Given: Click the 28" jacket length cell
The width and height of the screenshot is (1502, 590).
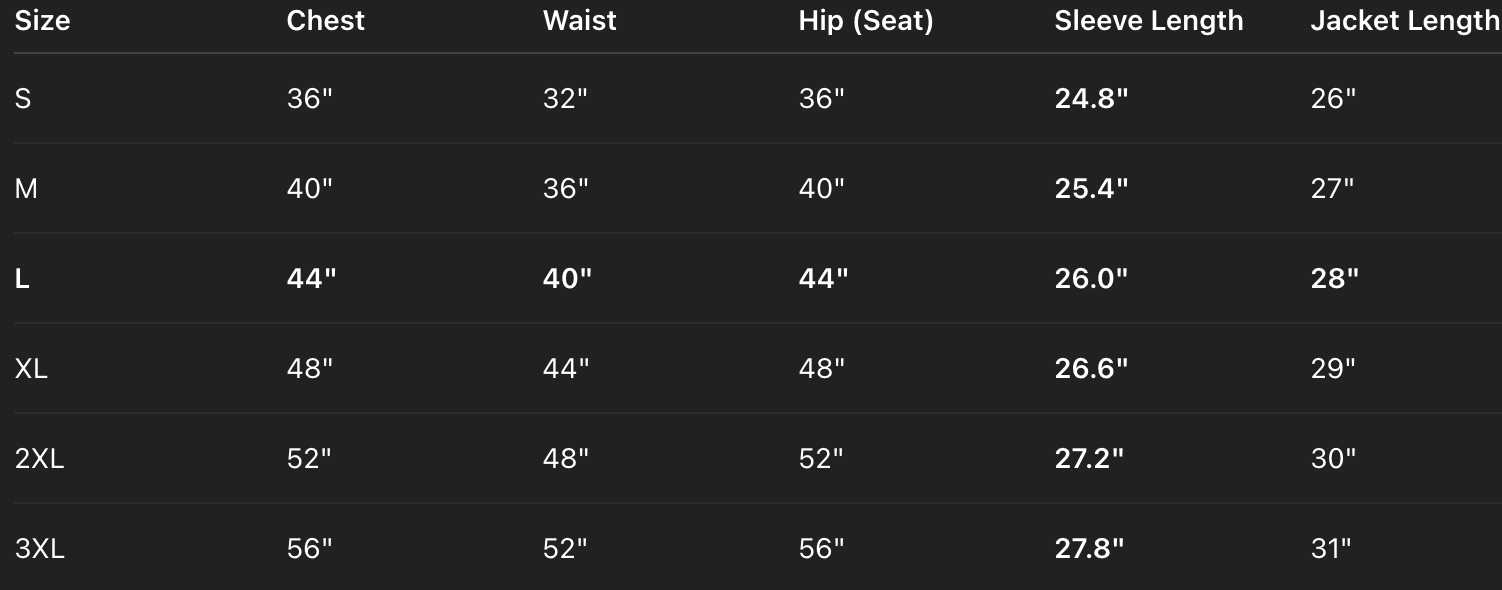Looking at the screenshot, I should (1334, 279).
